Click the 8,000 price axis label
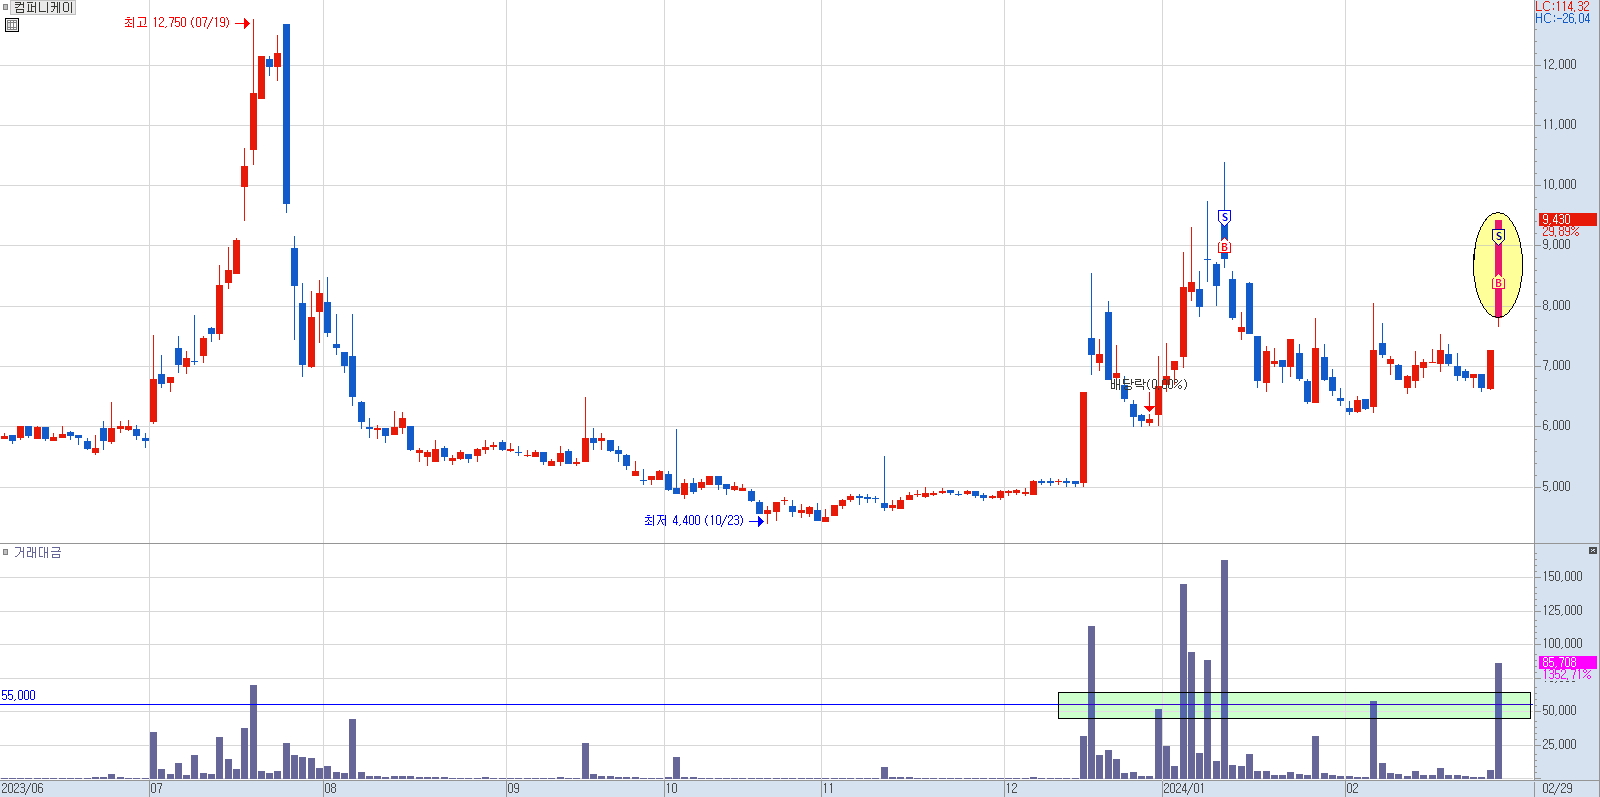The height and width of the screenshot is (797, 1600). click(1556, 305)
